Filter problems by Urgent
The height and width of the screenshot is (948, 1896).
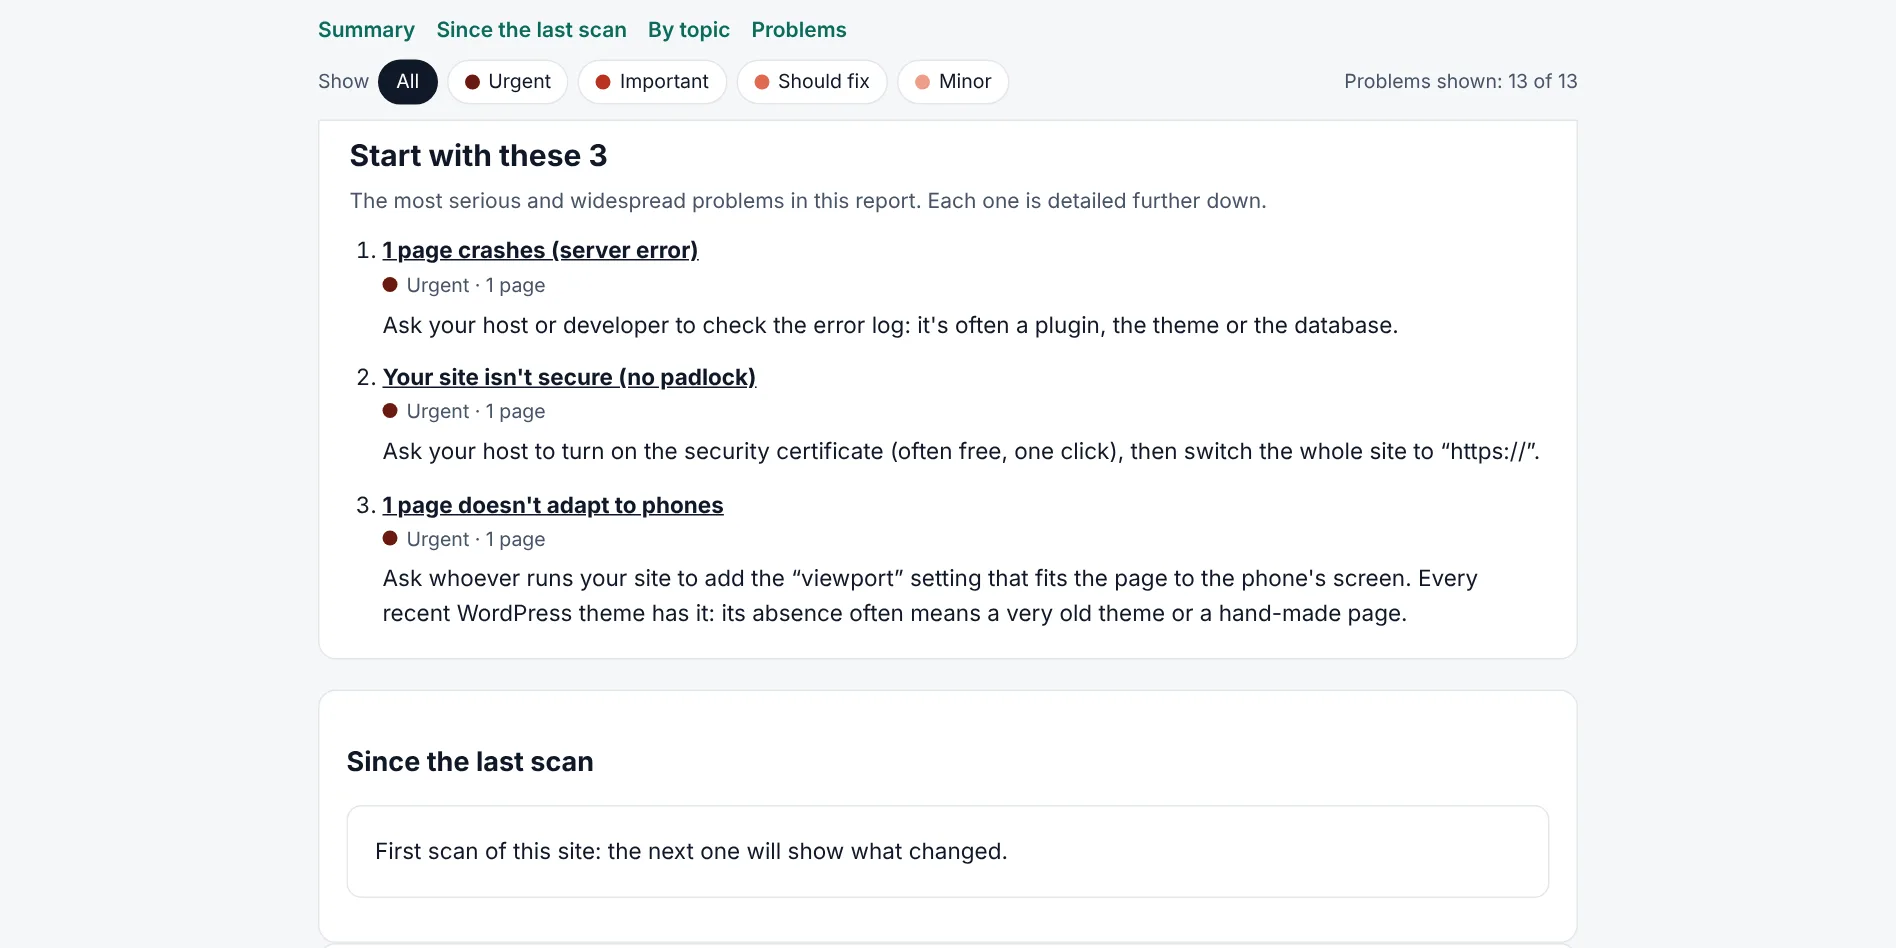[x=507, y=82]
